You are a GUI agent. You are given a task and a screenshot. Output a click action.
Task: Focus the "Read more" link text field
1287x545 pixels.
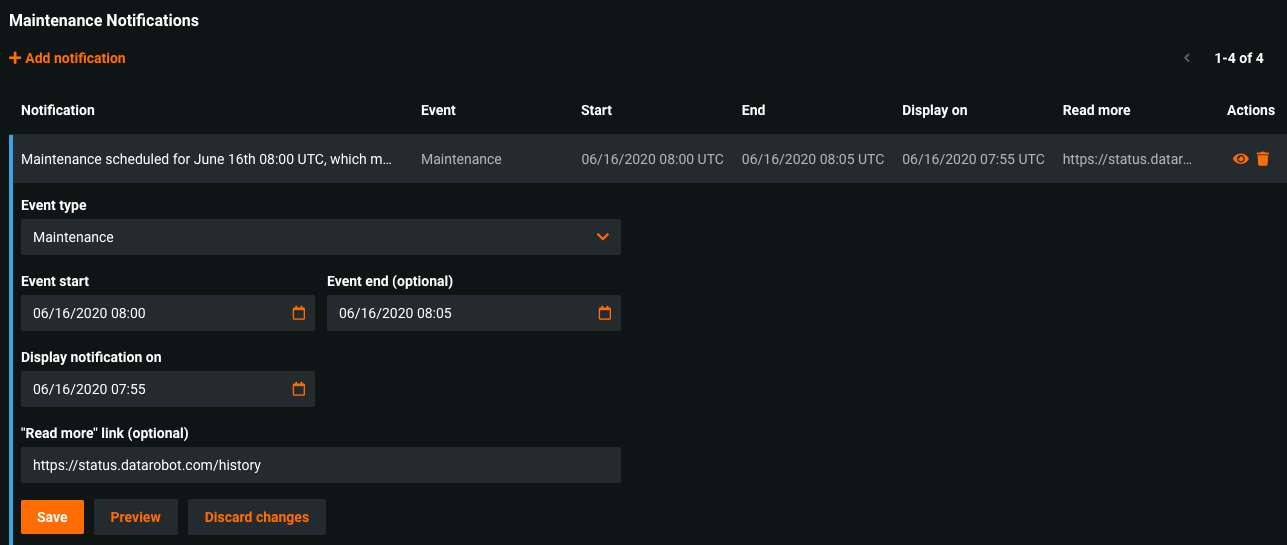pos(320,465)
